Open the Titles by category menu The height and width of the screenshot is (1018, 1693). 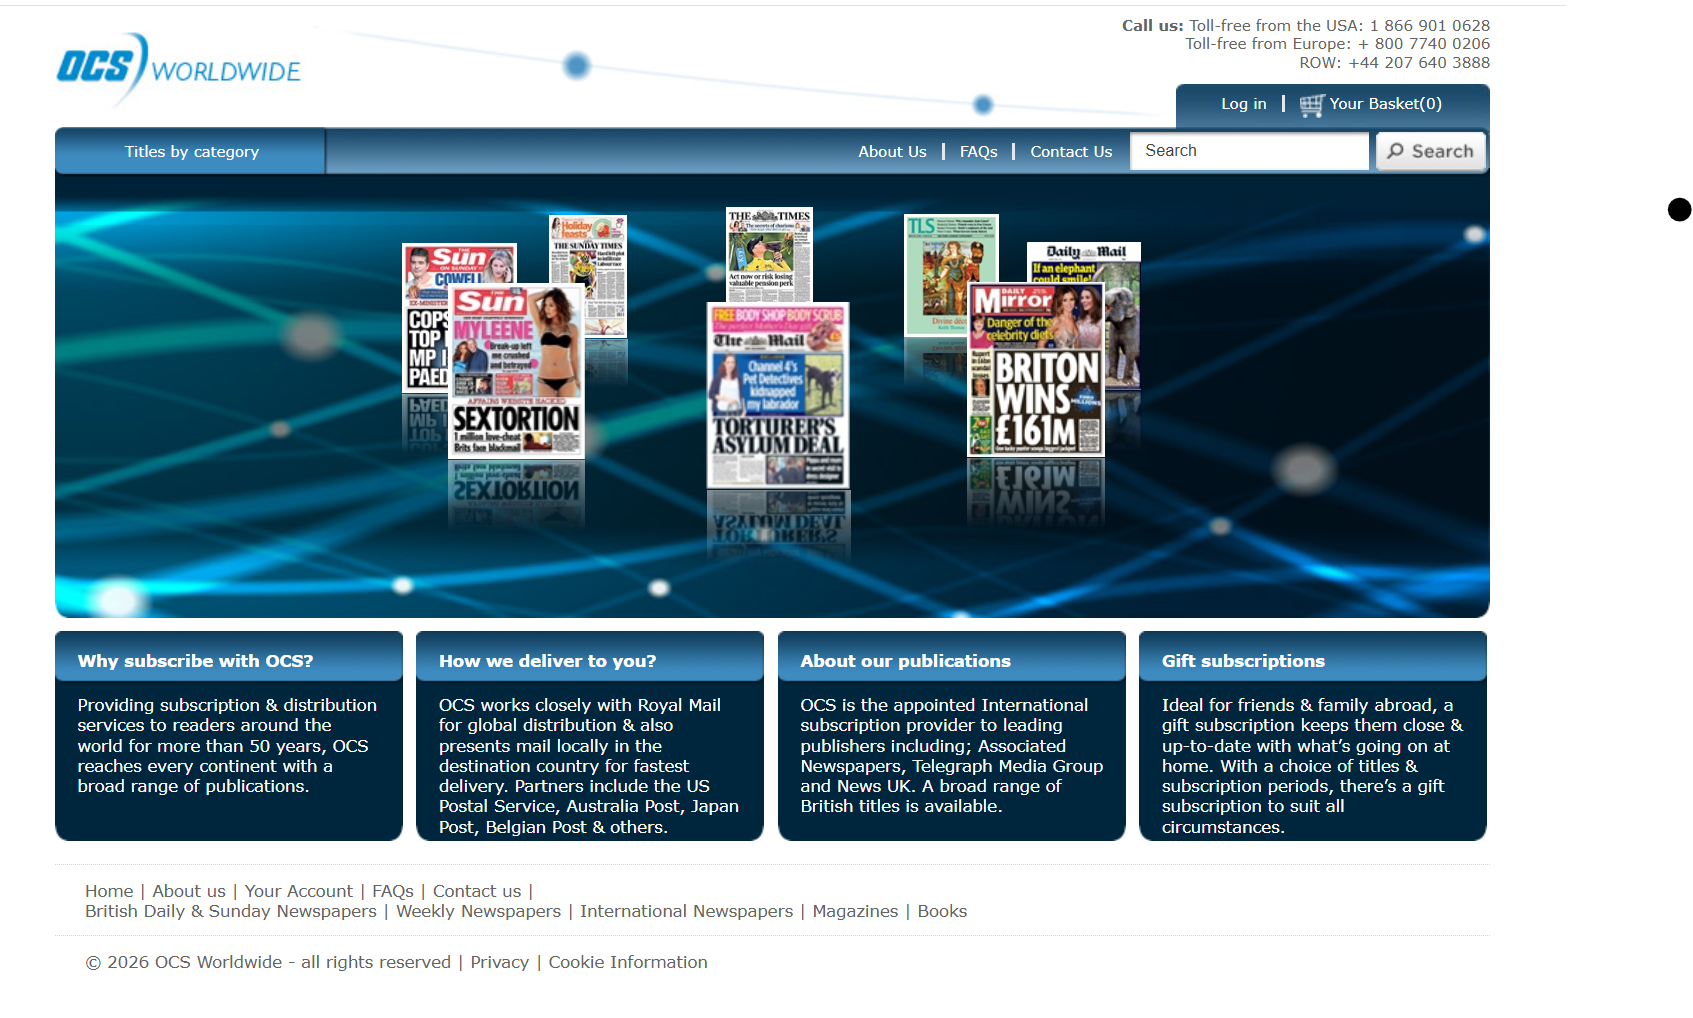pyautogui.click(x=191, y=152)
